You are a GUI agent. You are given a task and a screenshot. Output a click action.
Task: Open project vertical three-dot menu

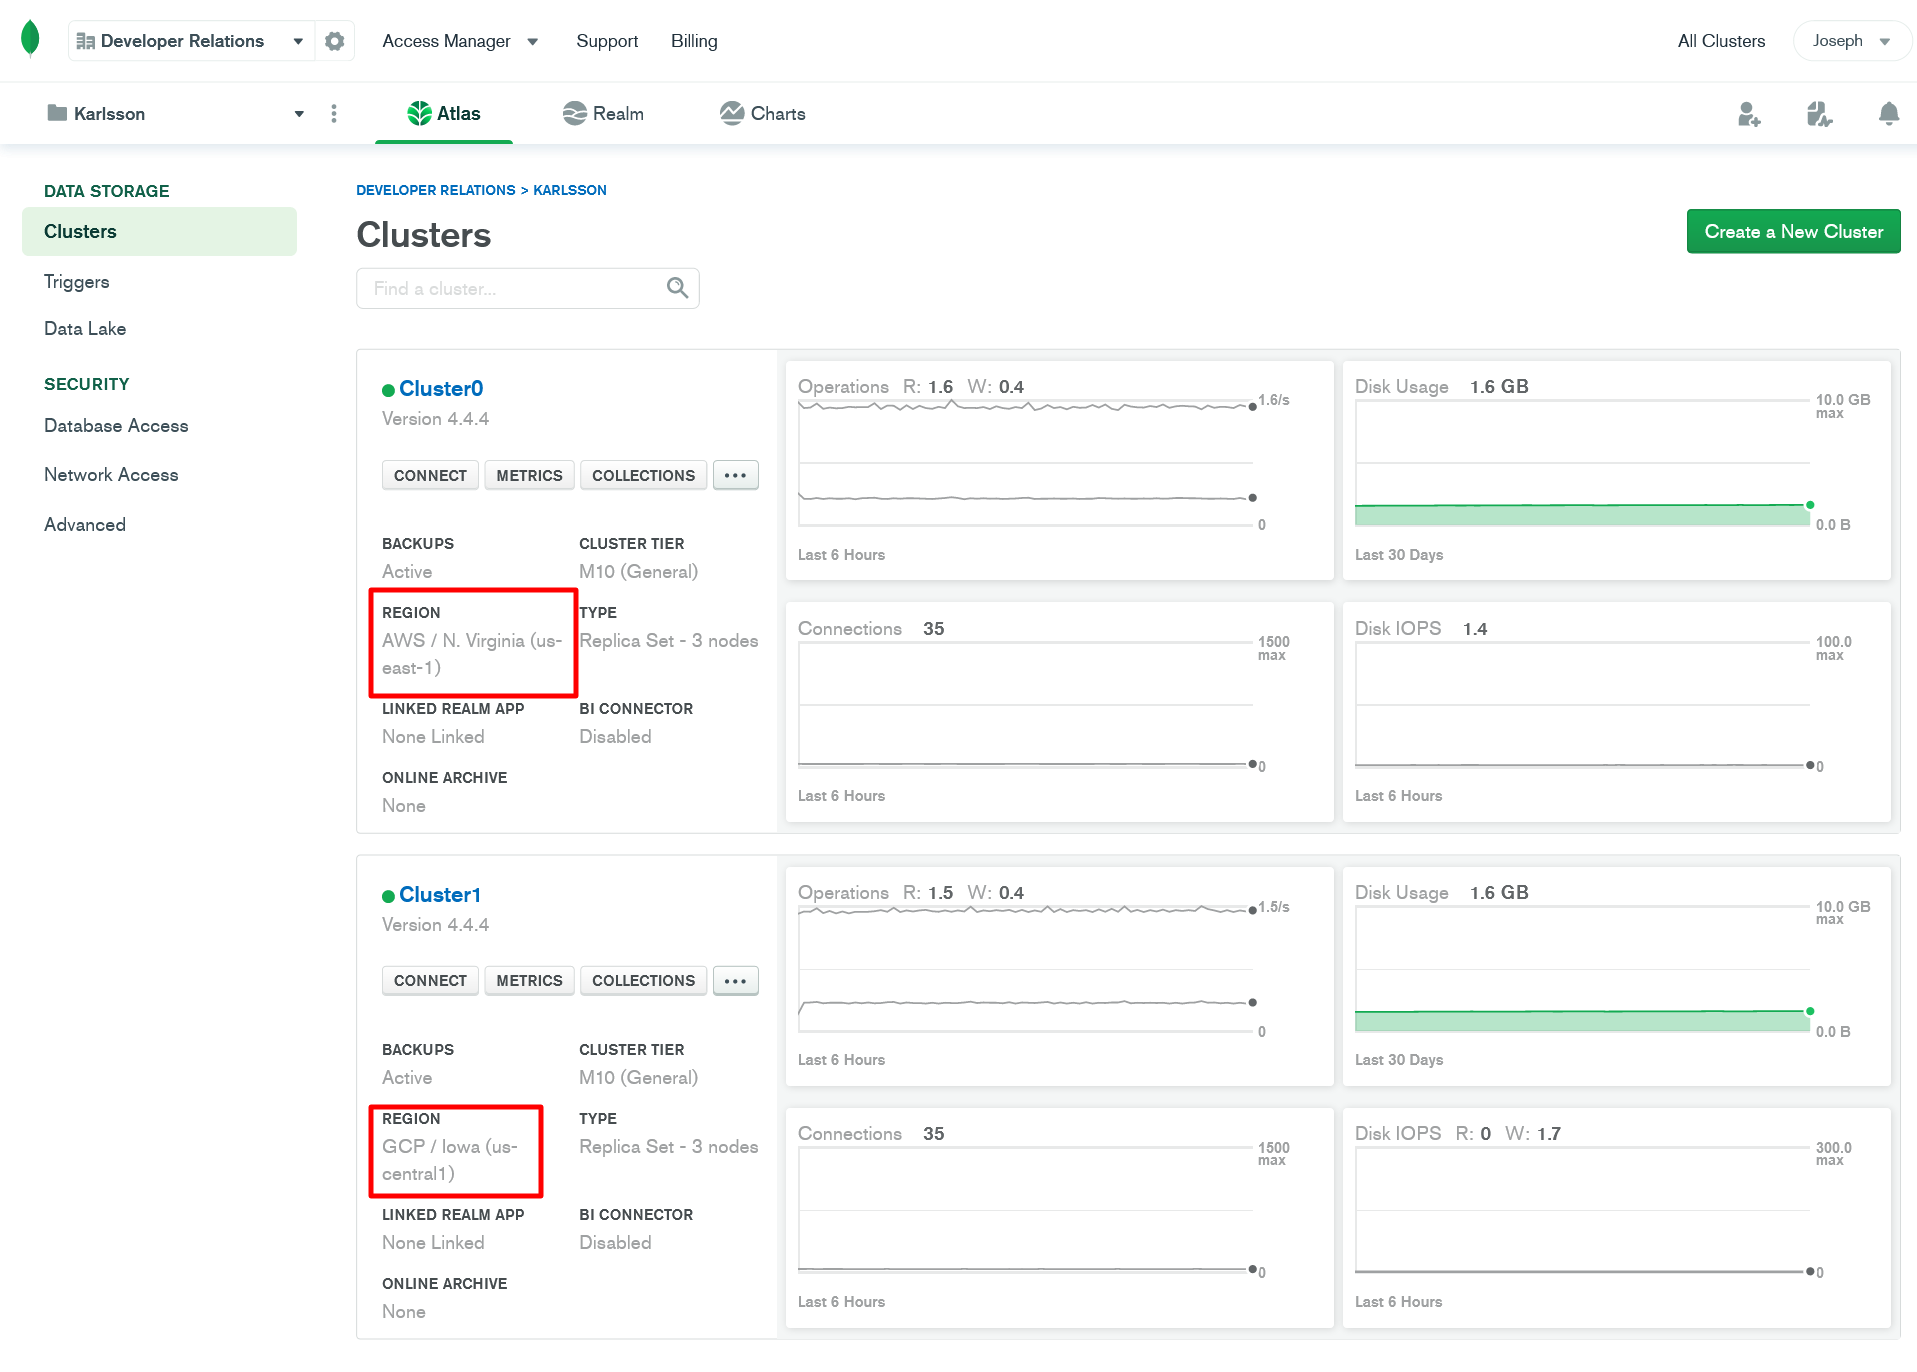334,114
